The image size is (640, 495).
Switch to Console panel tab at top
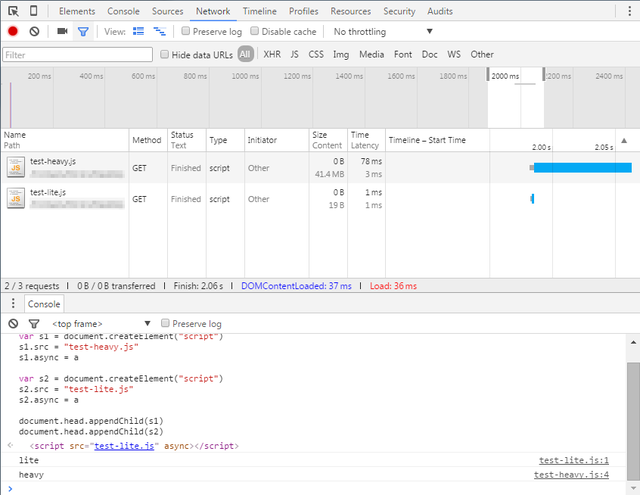pos(123,11)
